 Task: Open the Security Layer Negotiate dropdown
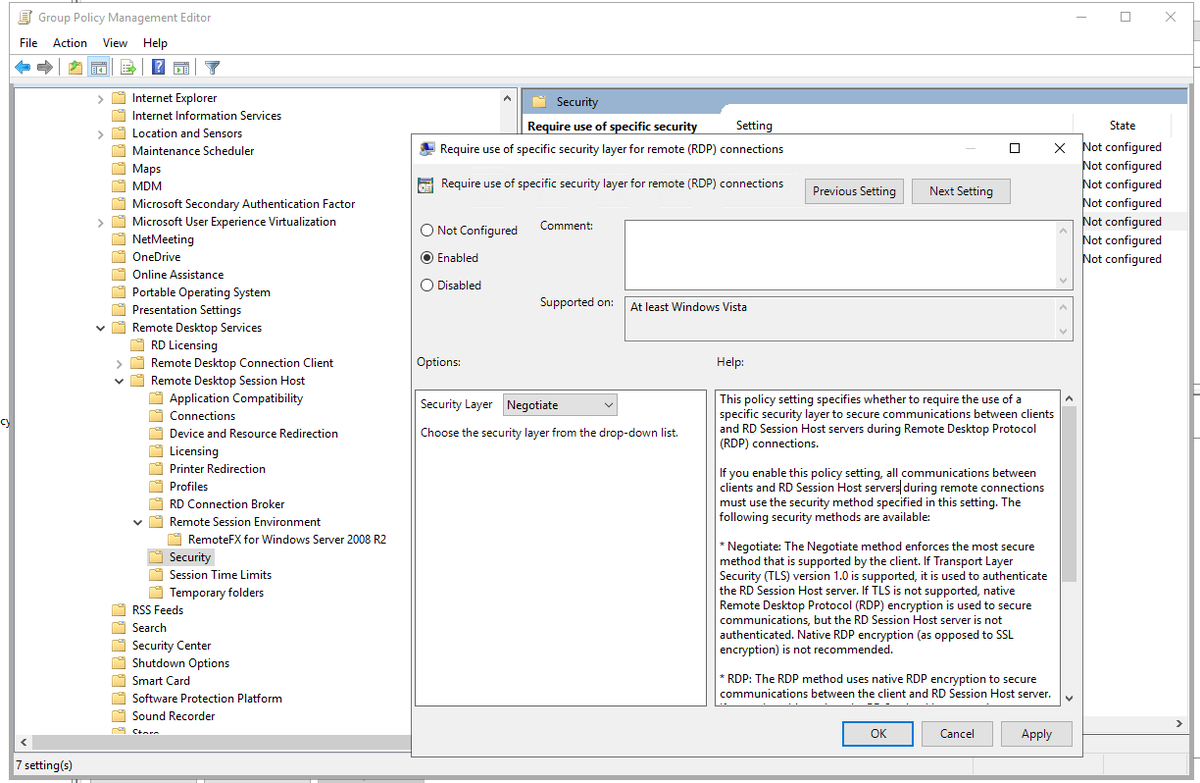click(x=560, y=405)
